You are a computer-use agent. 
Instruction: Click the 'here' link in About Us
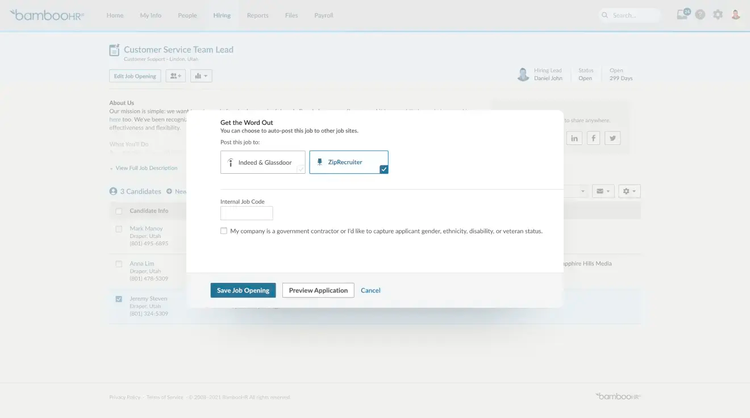pyautogui.click(x=115, y=120)
